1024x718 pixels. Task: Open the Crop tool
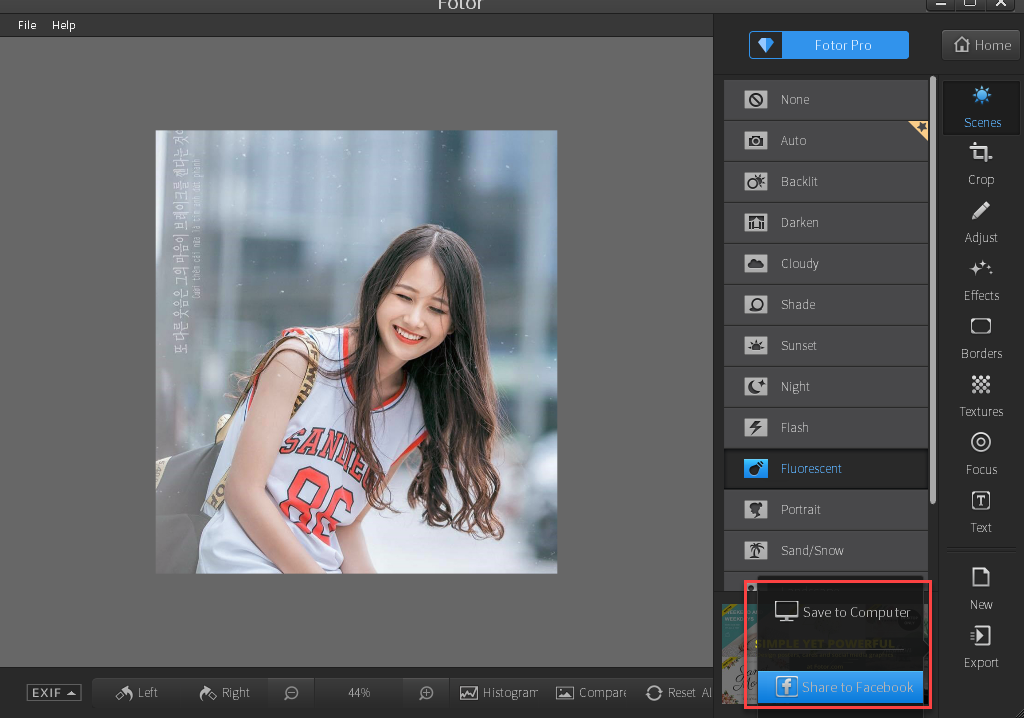[x=980, y=164]
